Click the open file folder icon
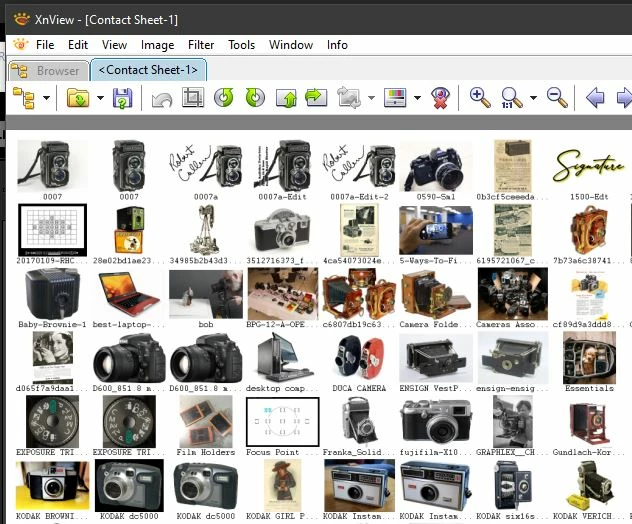632x524 pixels. 78,98
